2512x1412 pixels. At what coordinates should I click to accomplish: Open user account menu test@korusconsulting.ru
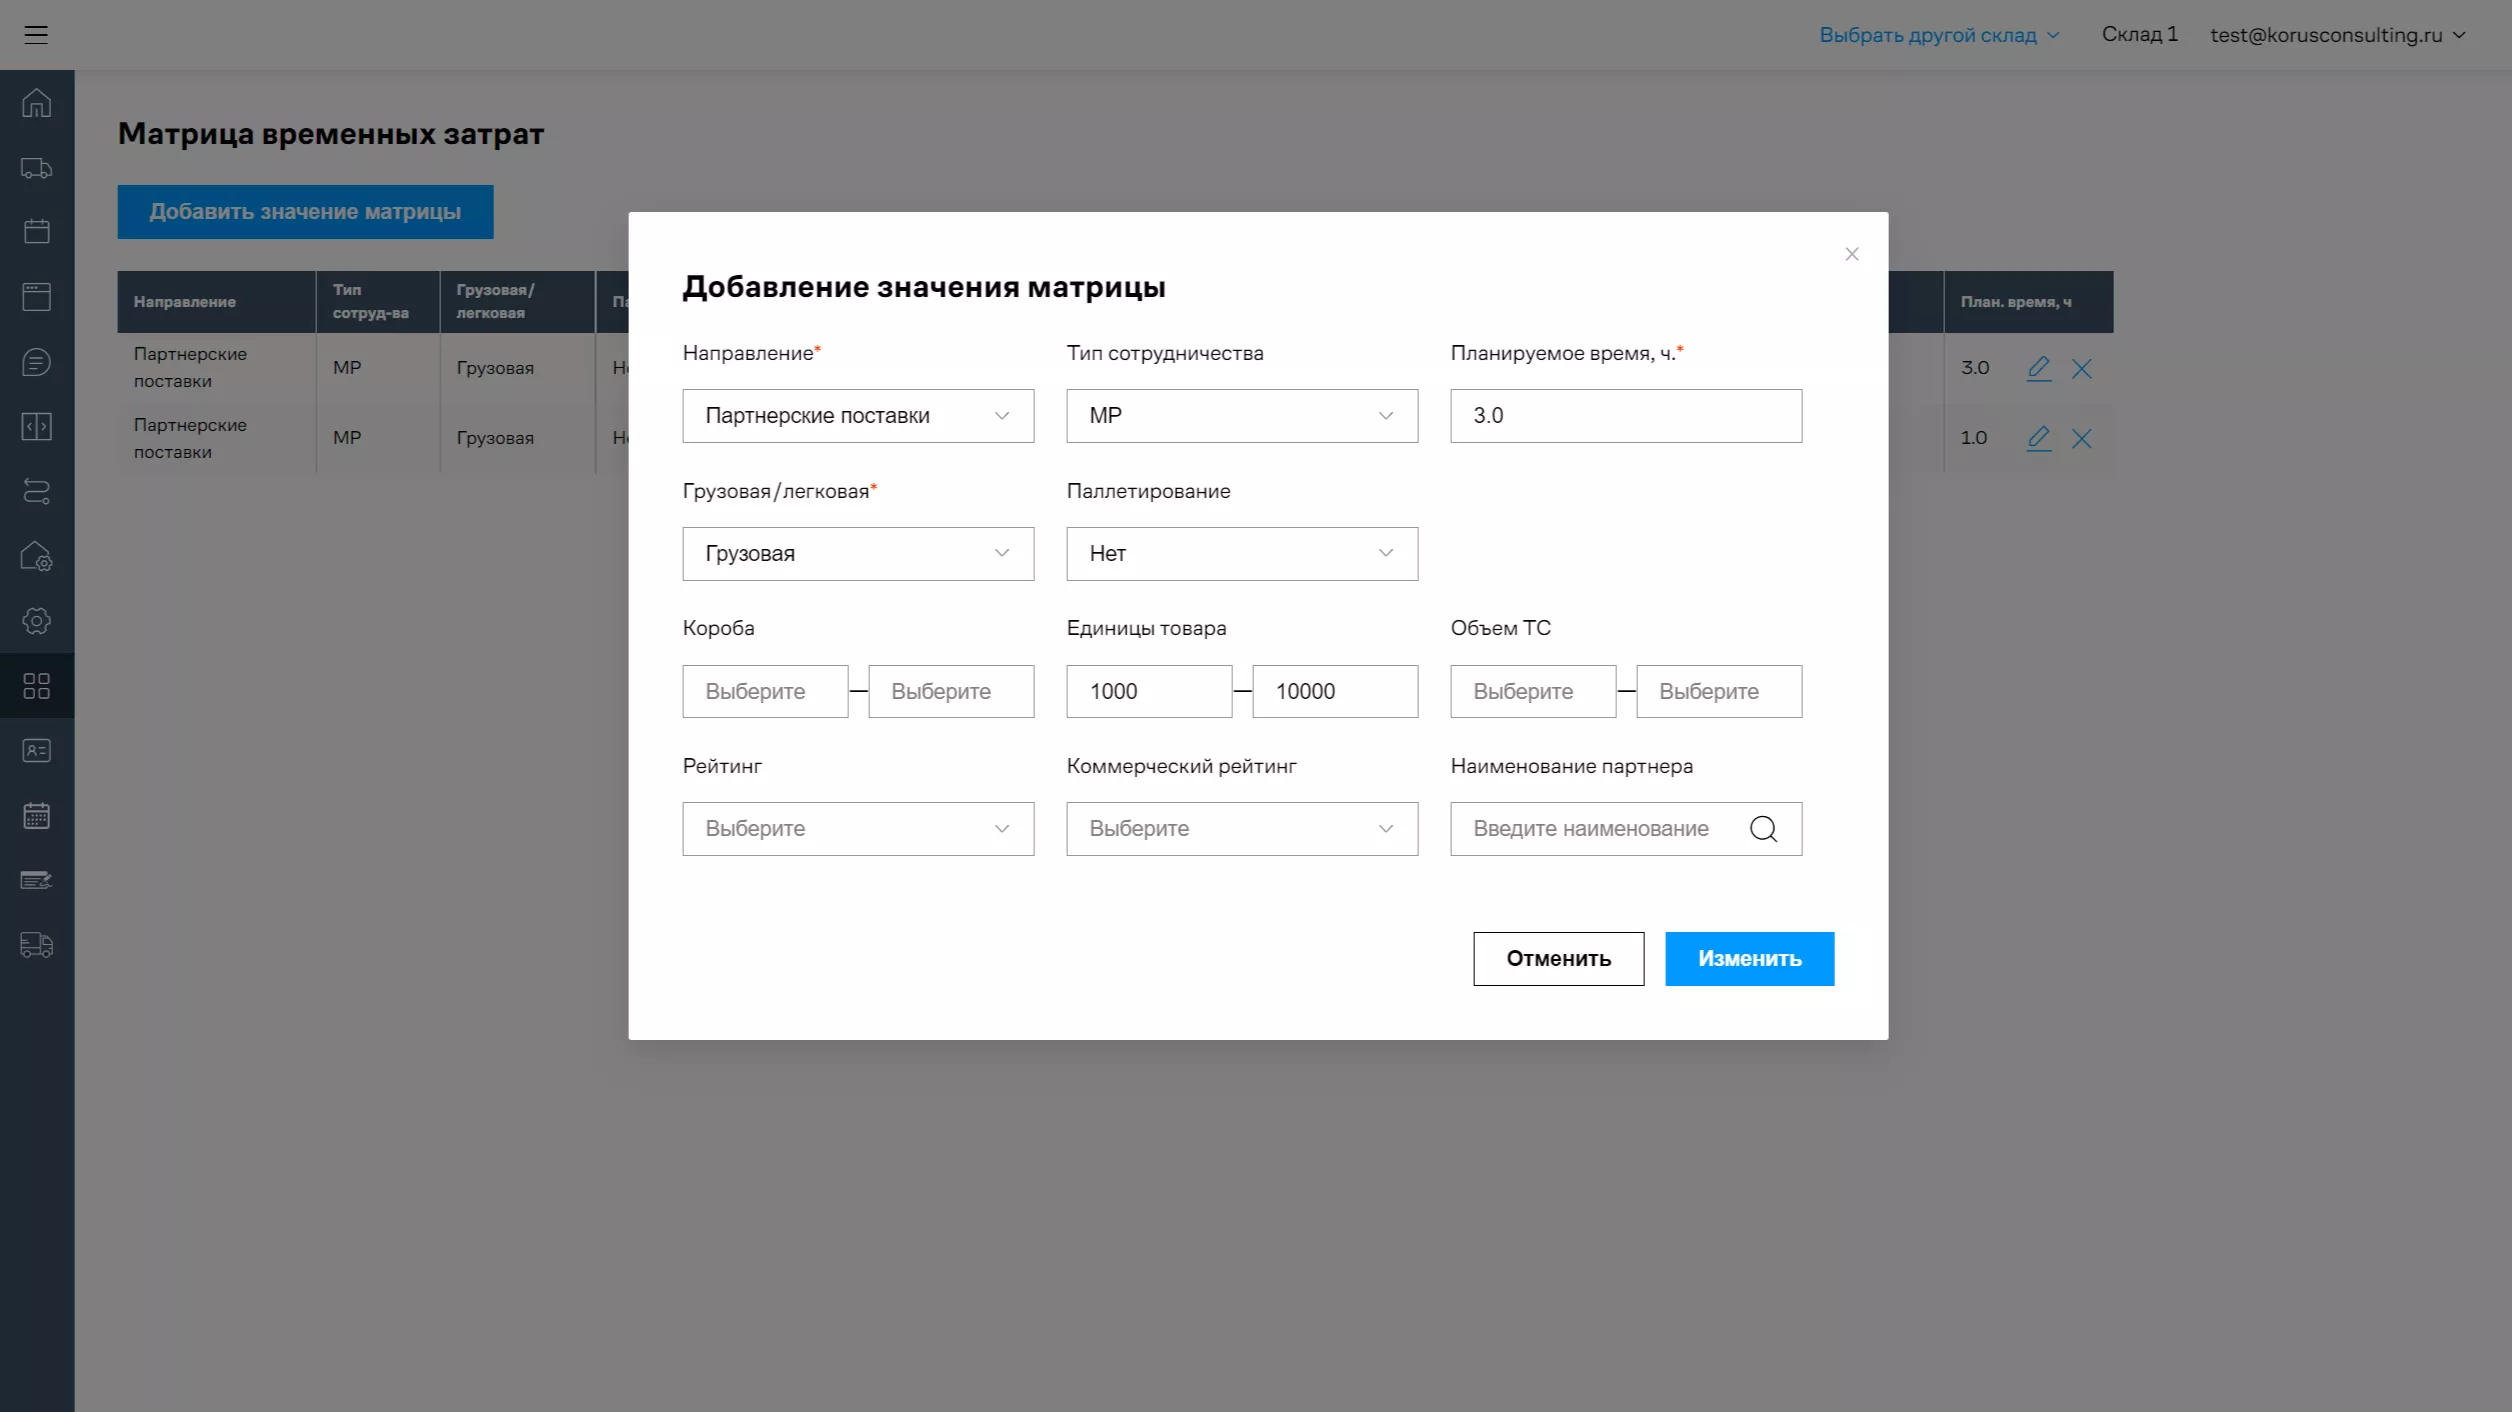pyautogui.click(x=2337, y=35)
